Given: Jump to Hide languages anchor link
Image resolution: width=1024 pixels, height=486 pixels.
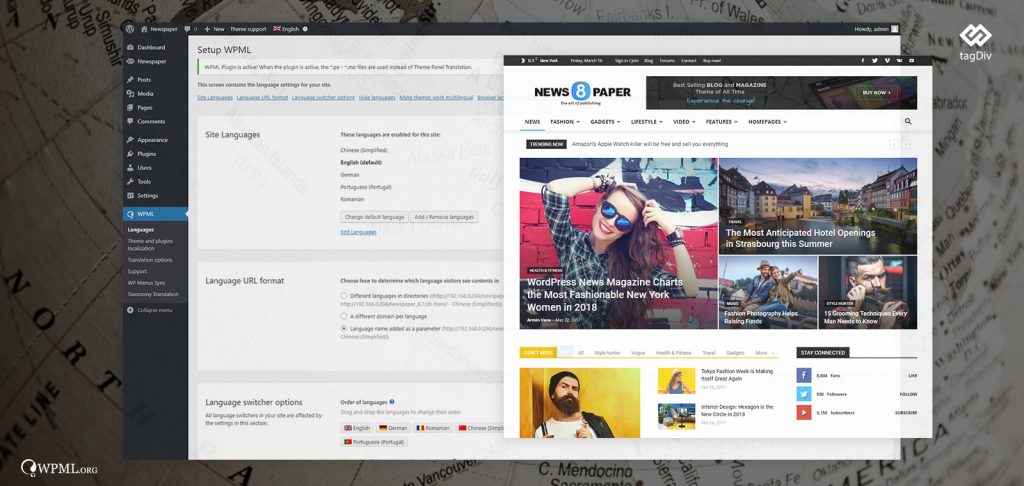Looking at the screenshot, I should coord(377,97).
